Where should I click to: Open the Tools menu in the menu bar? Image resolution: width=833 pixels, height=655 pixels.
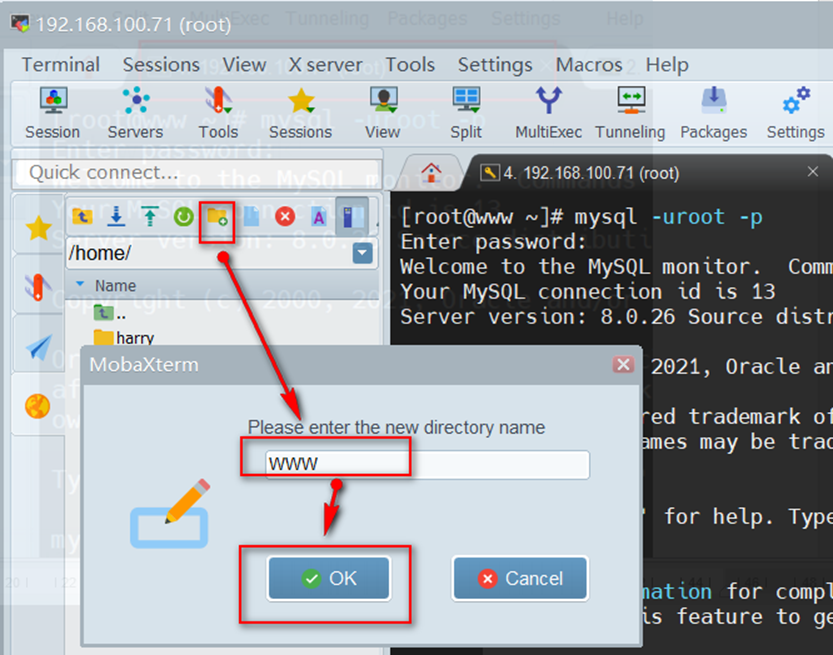pos(410,65)
